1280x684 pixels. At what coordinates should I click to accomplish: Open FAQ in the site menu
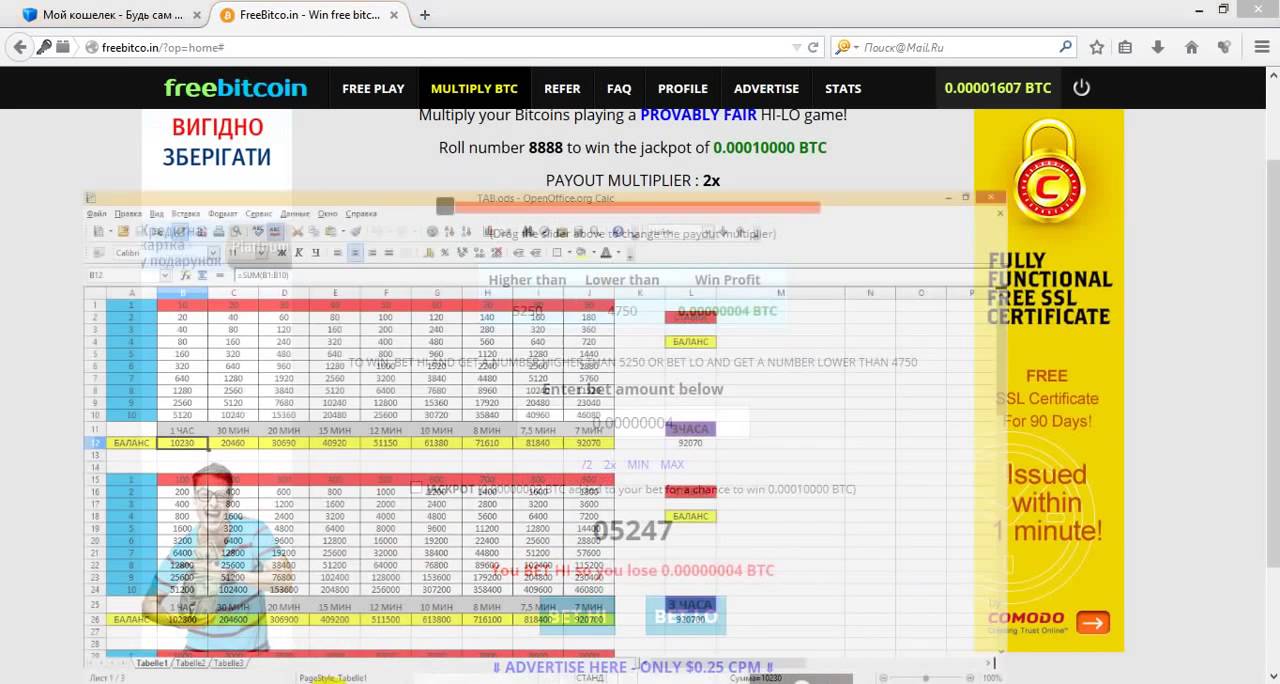click(619, 88)
